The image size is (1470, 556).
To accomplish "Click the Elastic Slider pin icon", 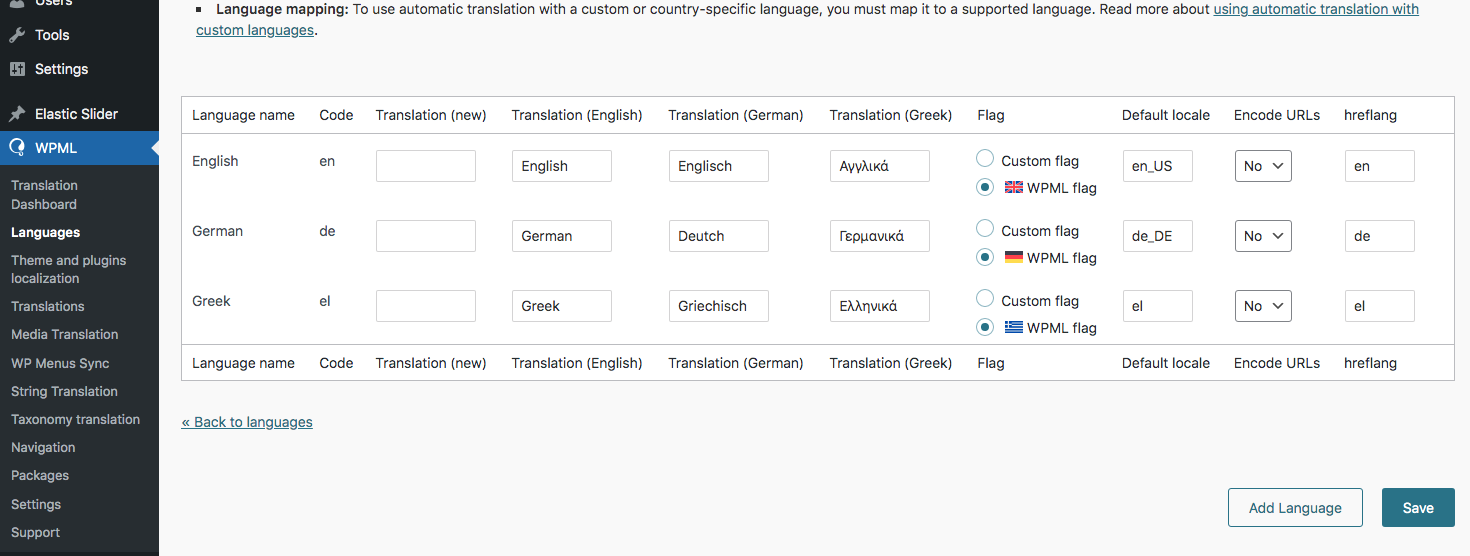I will pyautogui.click(x=17, y=114).
